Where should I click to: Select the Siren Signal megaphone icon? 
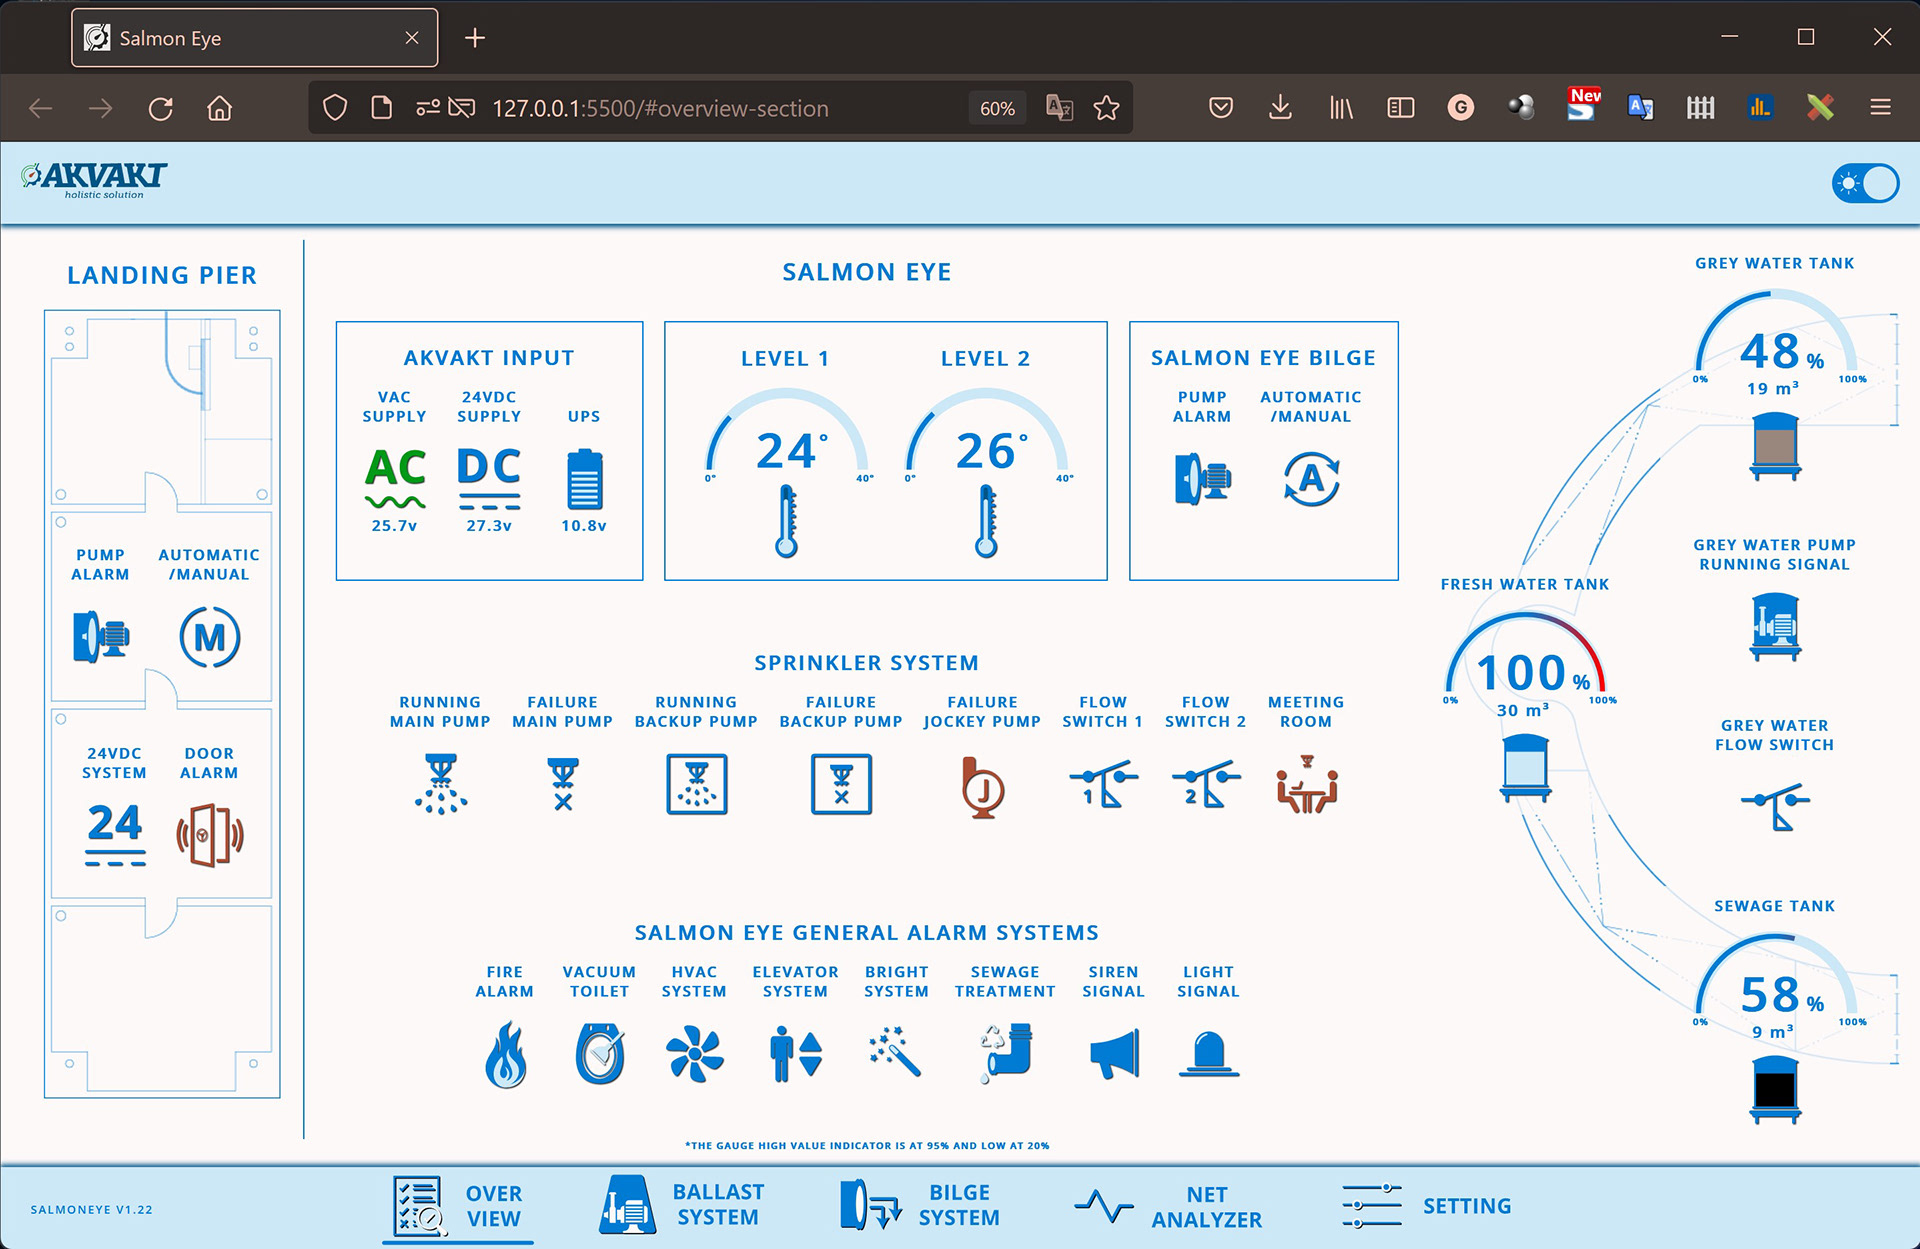pos(1114,1054)
